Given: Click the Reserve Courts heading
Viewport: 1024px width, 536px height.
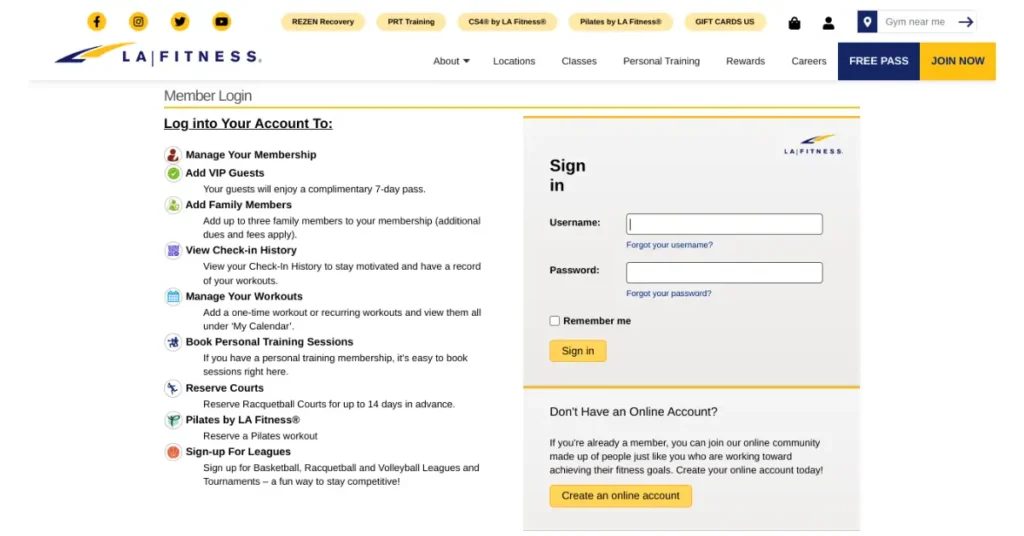Looking at the screenshot, I should click(x=225, y=388).
